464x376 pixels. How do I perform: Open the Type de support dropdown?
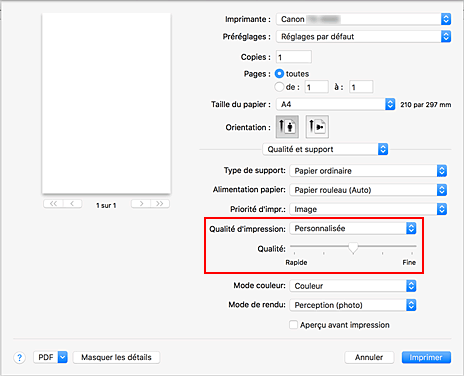point(368,171)
